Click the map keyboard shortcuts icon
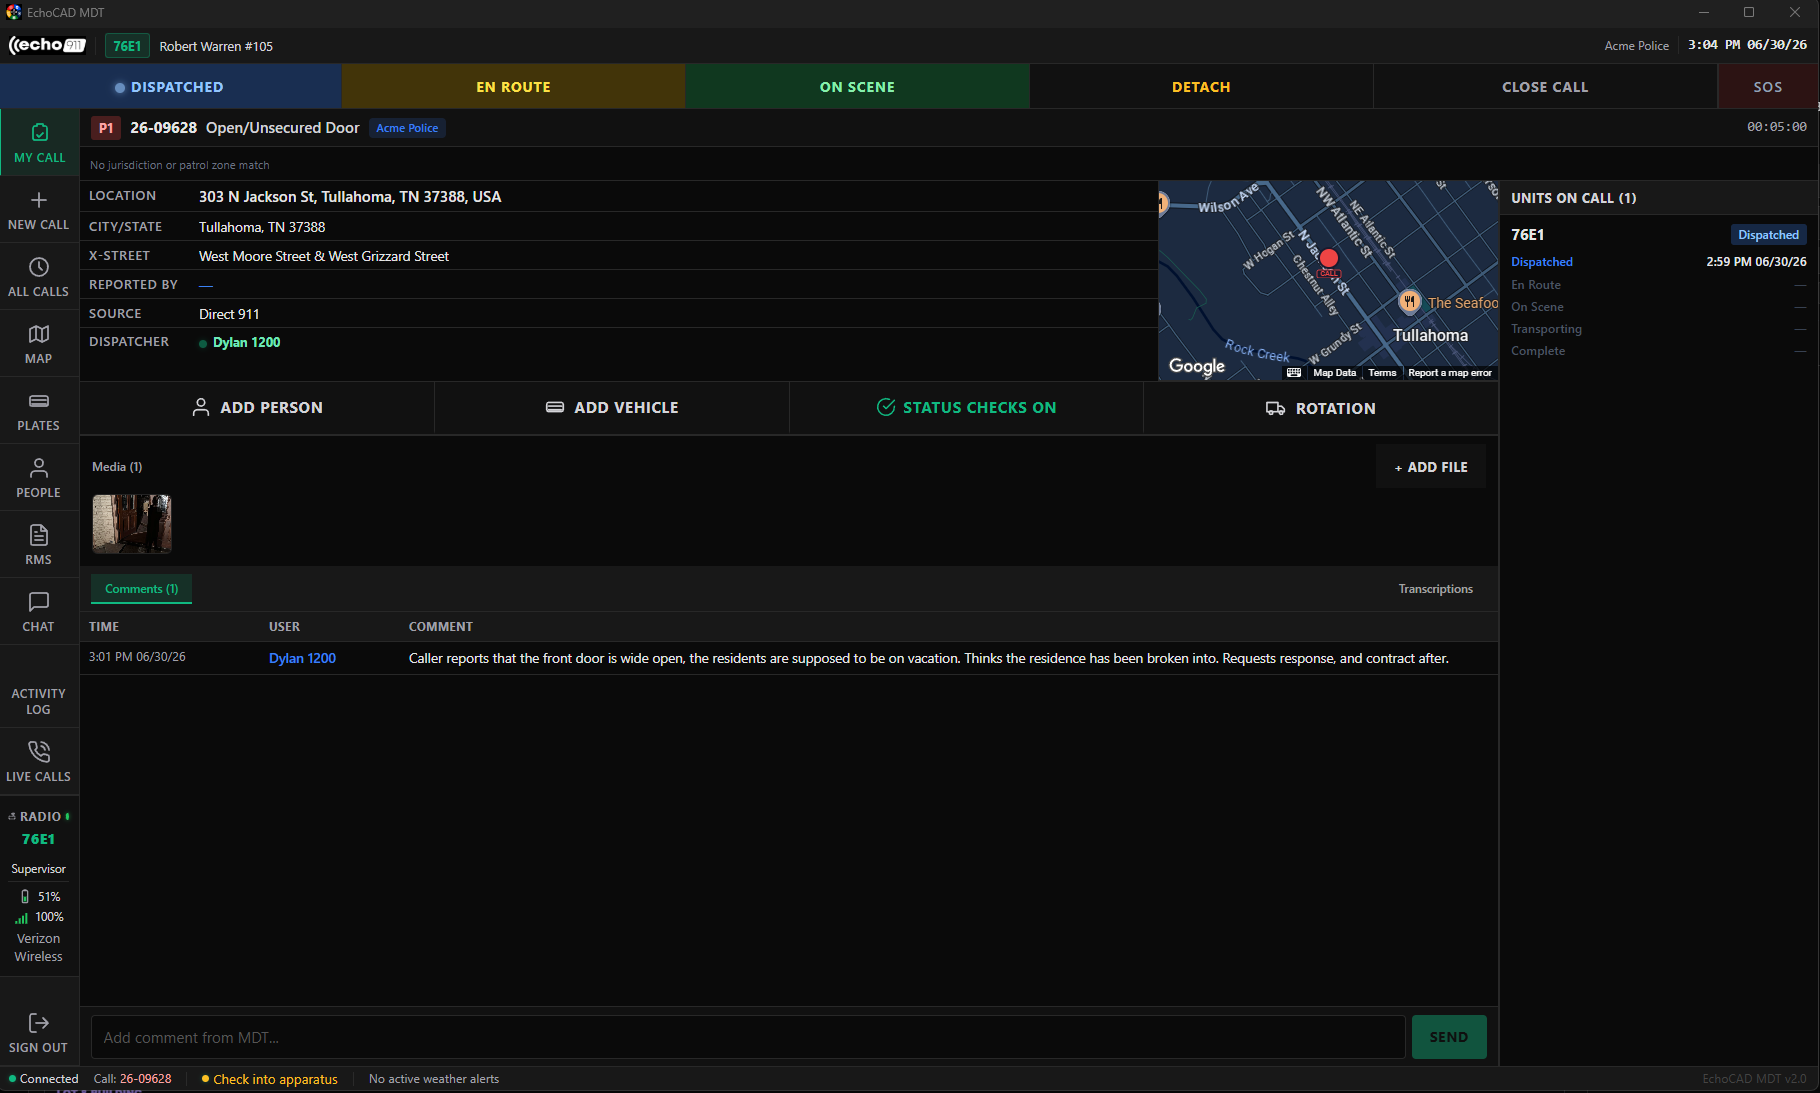The height and width of the screenshot is (1093, 1820). [1294, 373]
